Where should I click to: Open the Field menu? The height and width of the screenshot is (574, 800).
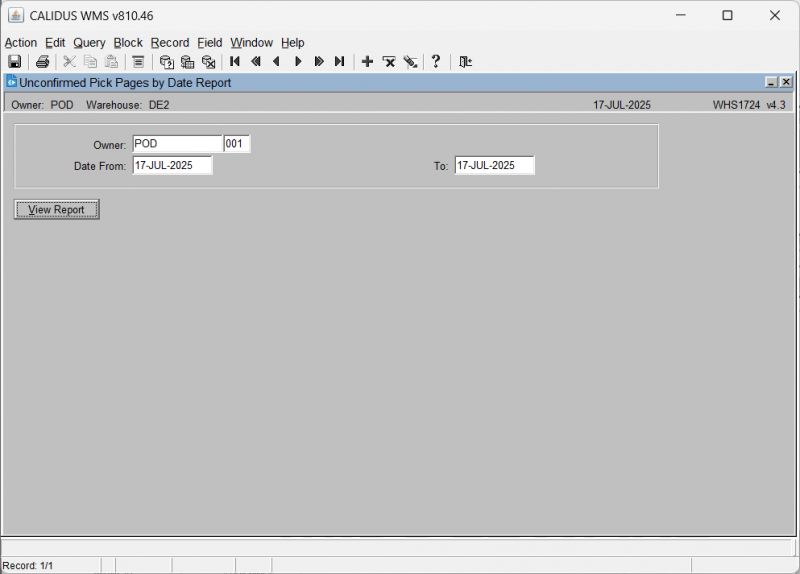point(210,43)
